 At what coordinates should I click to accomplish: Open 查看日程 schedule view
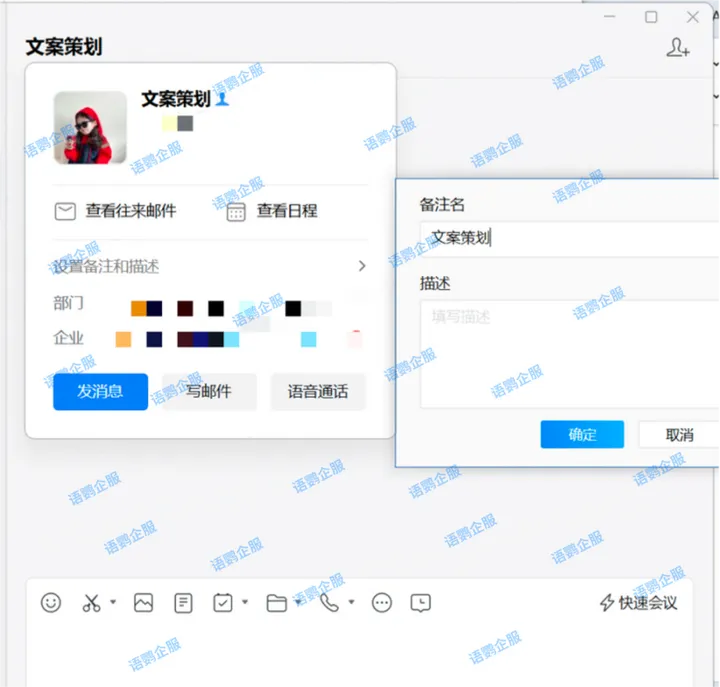pyautogui.click(x=272, y=211)
